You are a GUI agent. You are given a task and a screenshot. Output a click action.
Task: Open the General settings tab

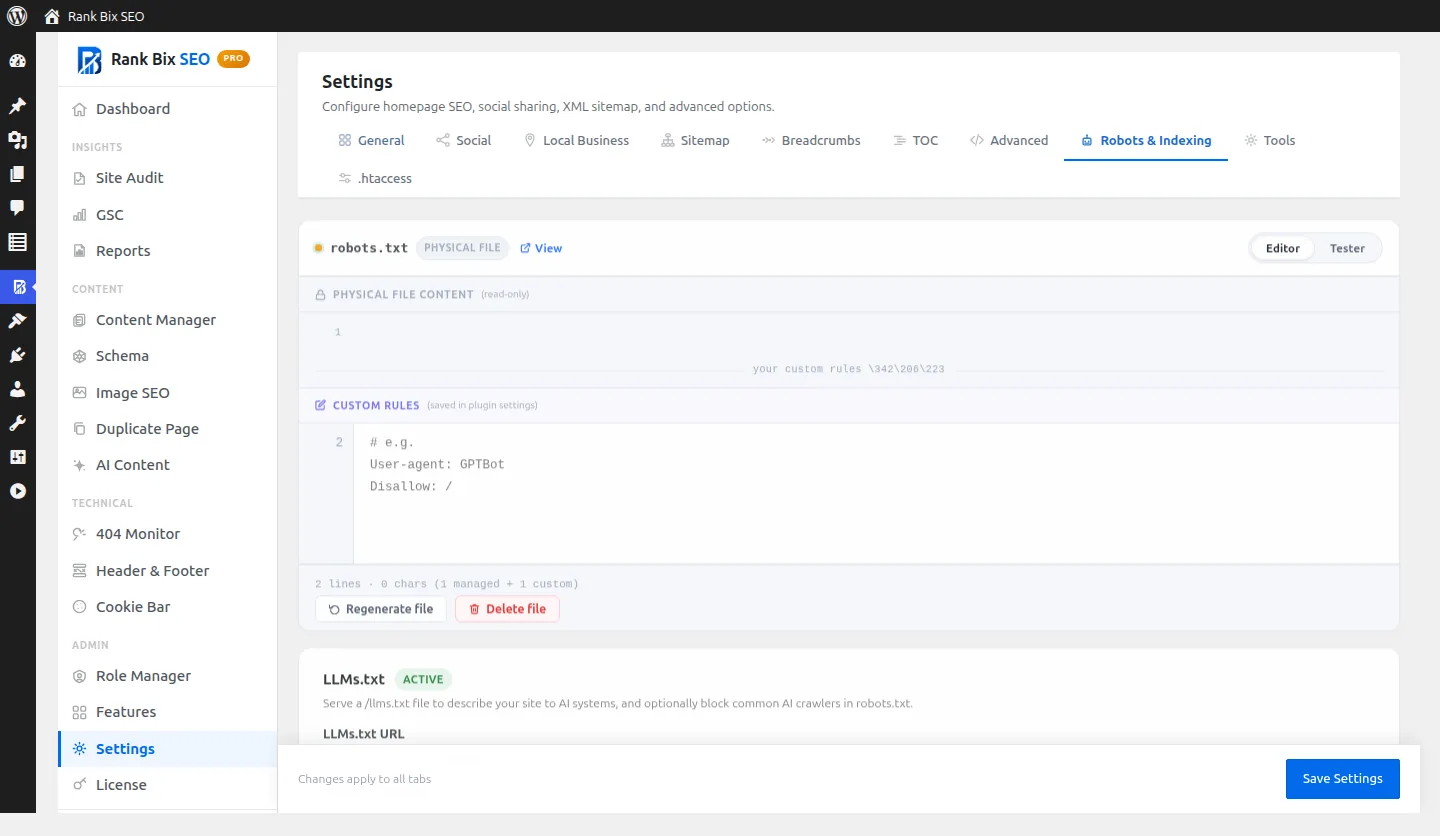371,141
